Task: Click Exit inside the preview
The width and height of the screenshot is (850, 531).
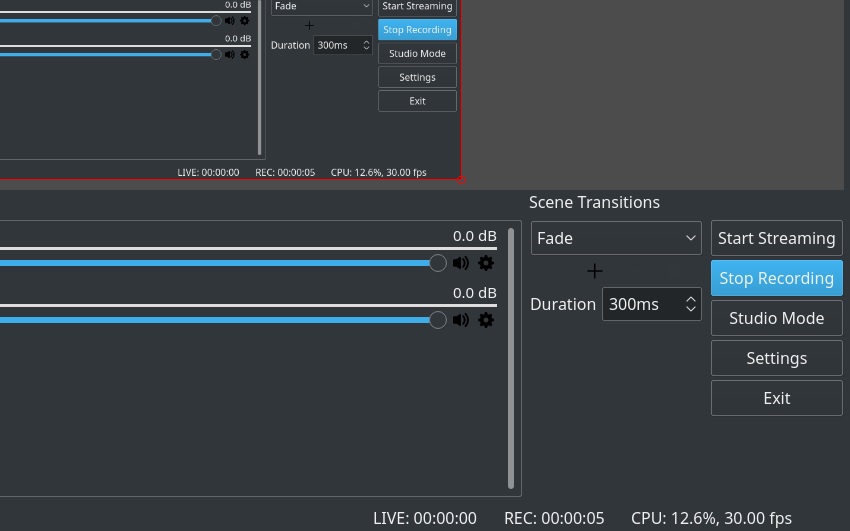Action: 417,101
